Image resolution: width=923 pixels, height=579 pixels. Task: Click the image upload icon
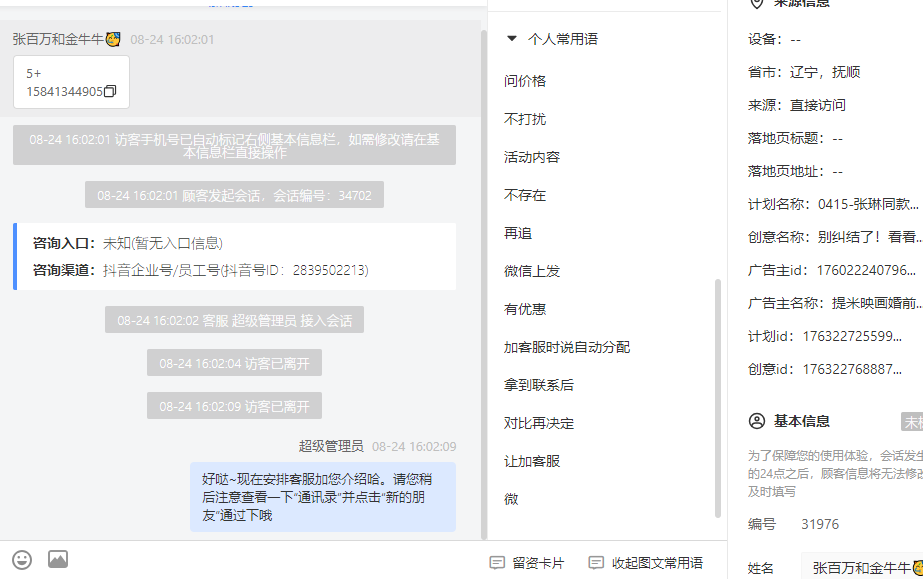[x=58, y=559]
